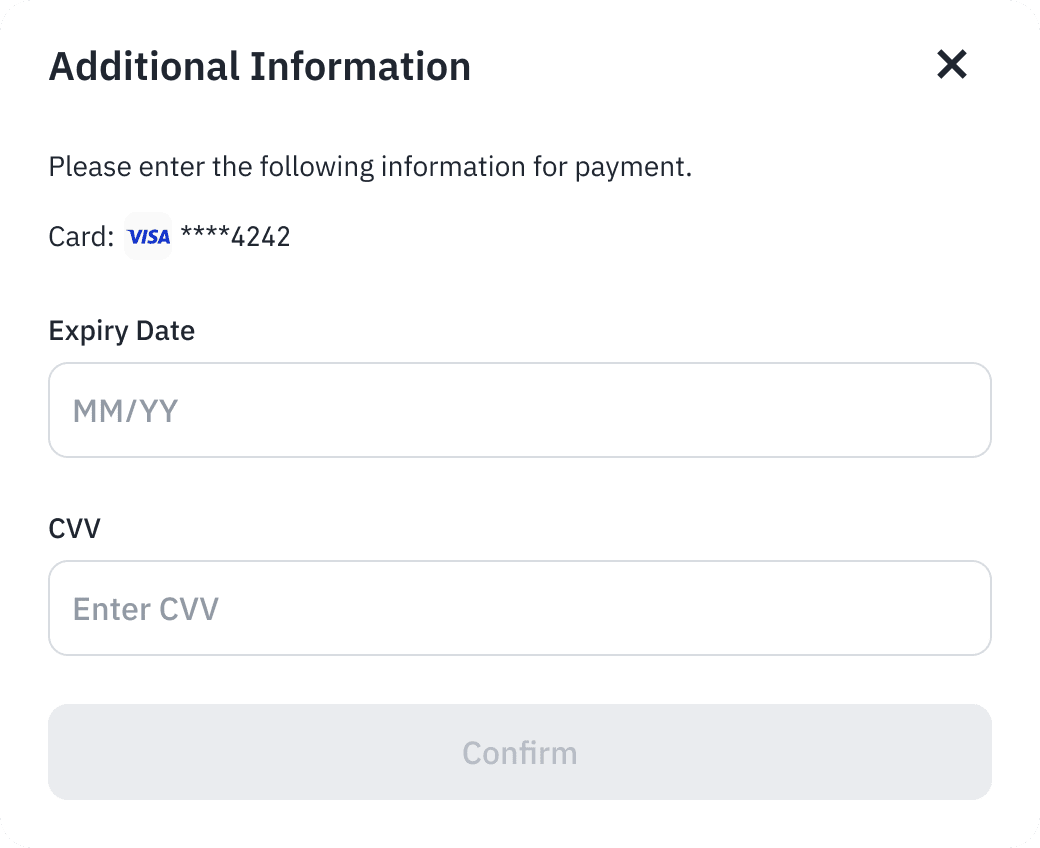Image resolution: width=1040 pixels, height=848 pixels.
Task: Click the payment instruction sentence
Action: point(370,166)
